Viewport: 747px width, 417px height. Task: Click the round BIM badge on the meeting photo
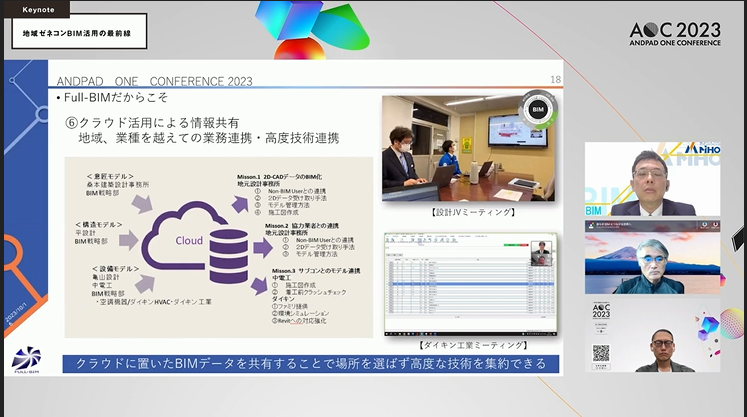(538, 109)
